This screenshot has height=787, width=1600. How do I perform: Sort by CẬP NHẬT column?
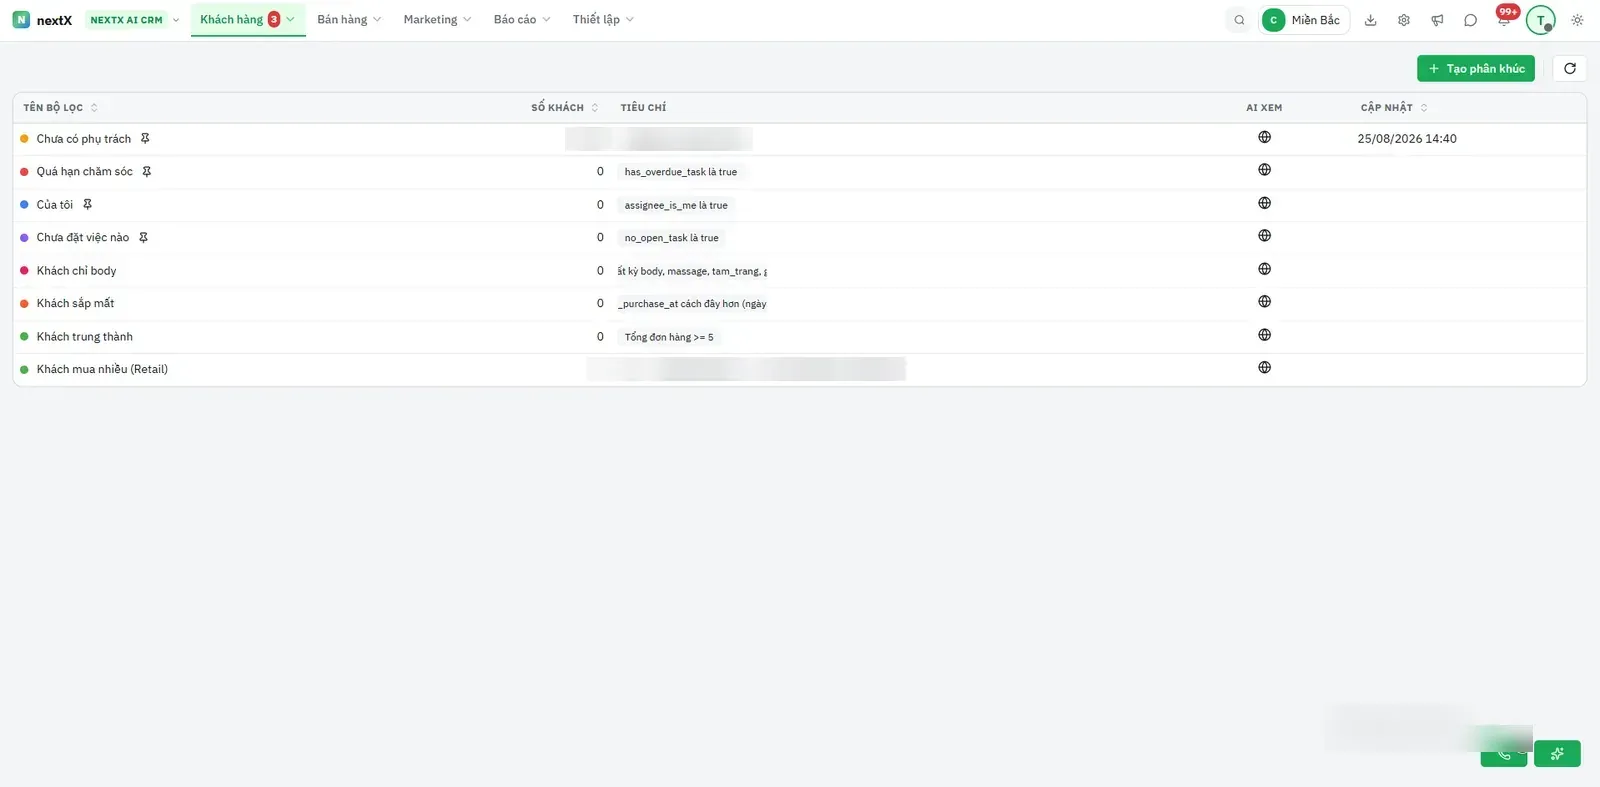click(1394, 108)
